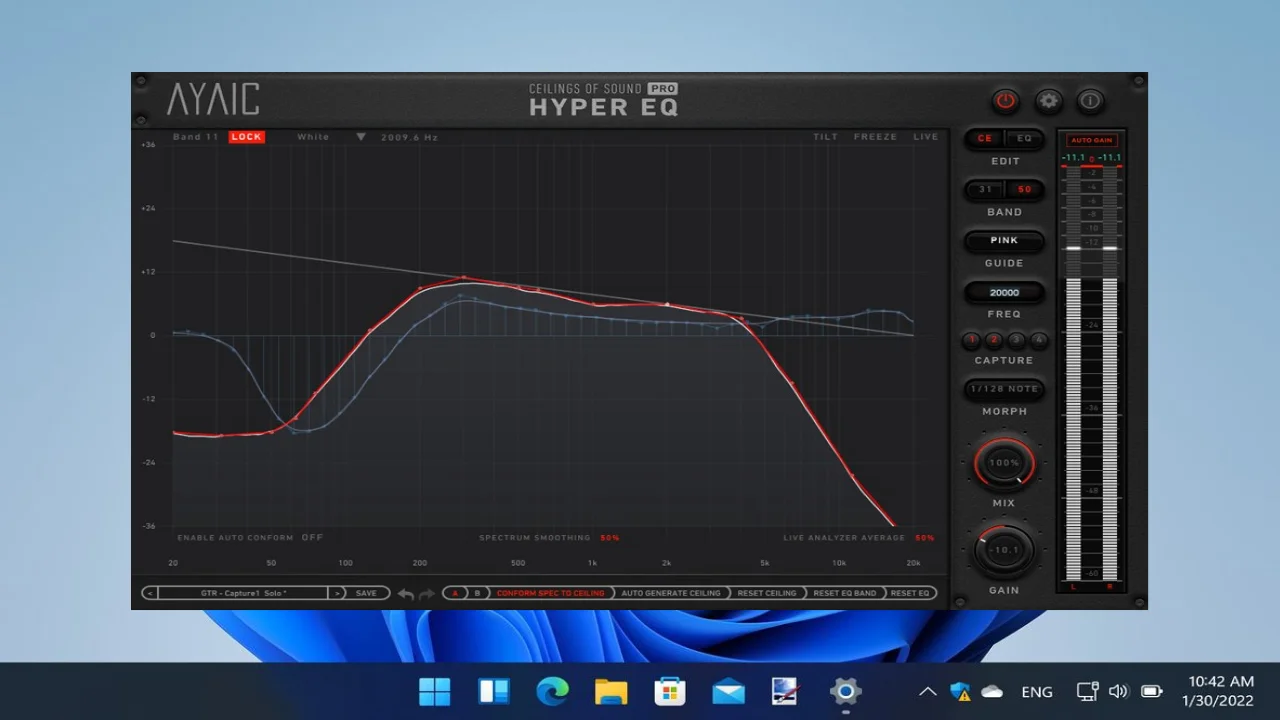Click CONFORM SPEC TO CEILING
This screenshot has height=720, width=1280.
tap(551, 593)
